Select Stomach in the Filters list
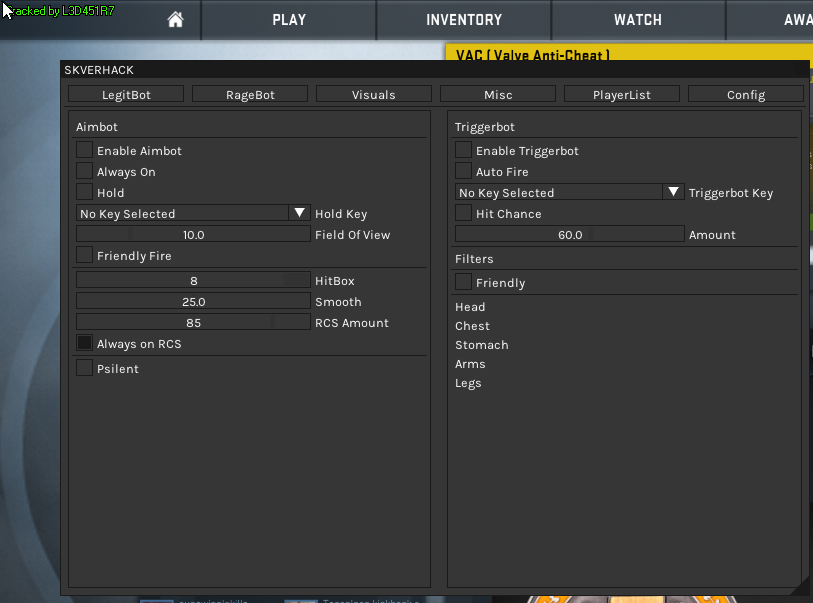 point(482,345)
